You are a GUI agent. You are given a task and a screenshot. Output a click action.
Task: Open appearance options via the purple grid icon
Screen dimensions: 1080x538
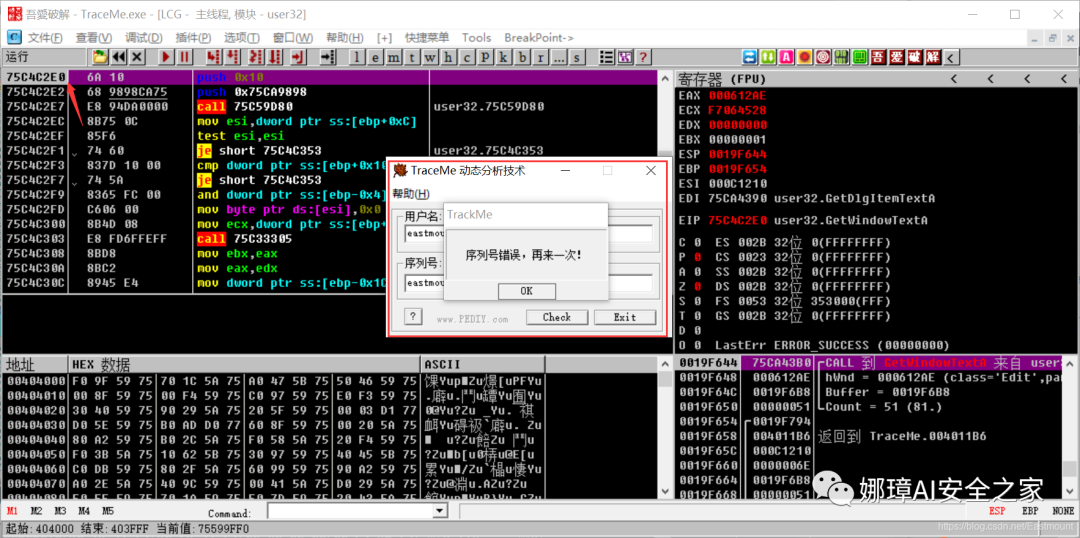625,57
